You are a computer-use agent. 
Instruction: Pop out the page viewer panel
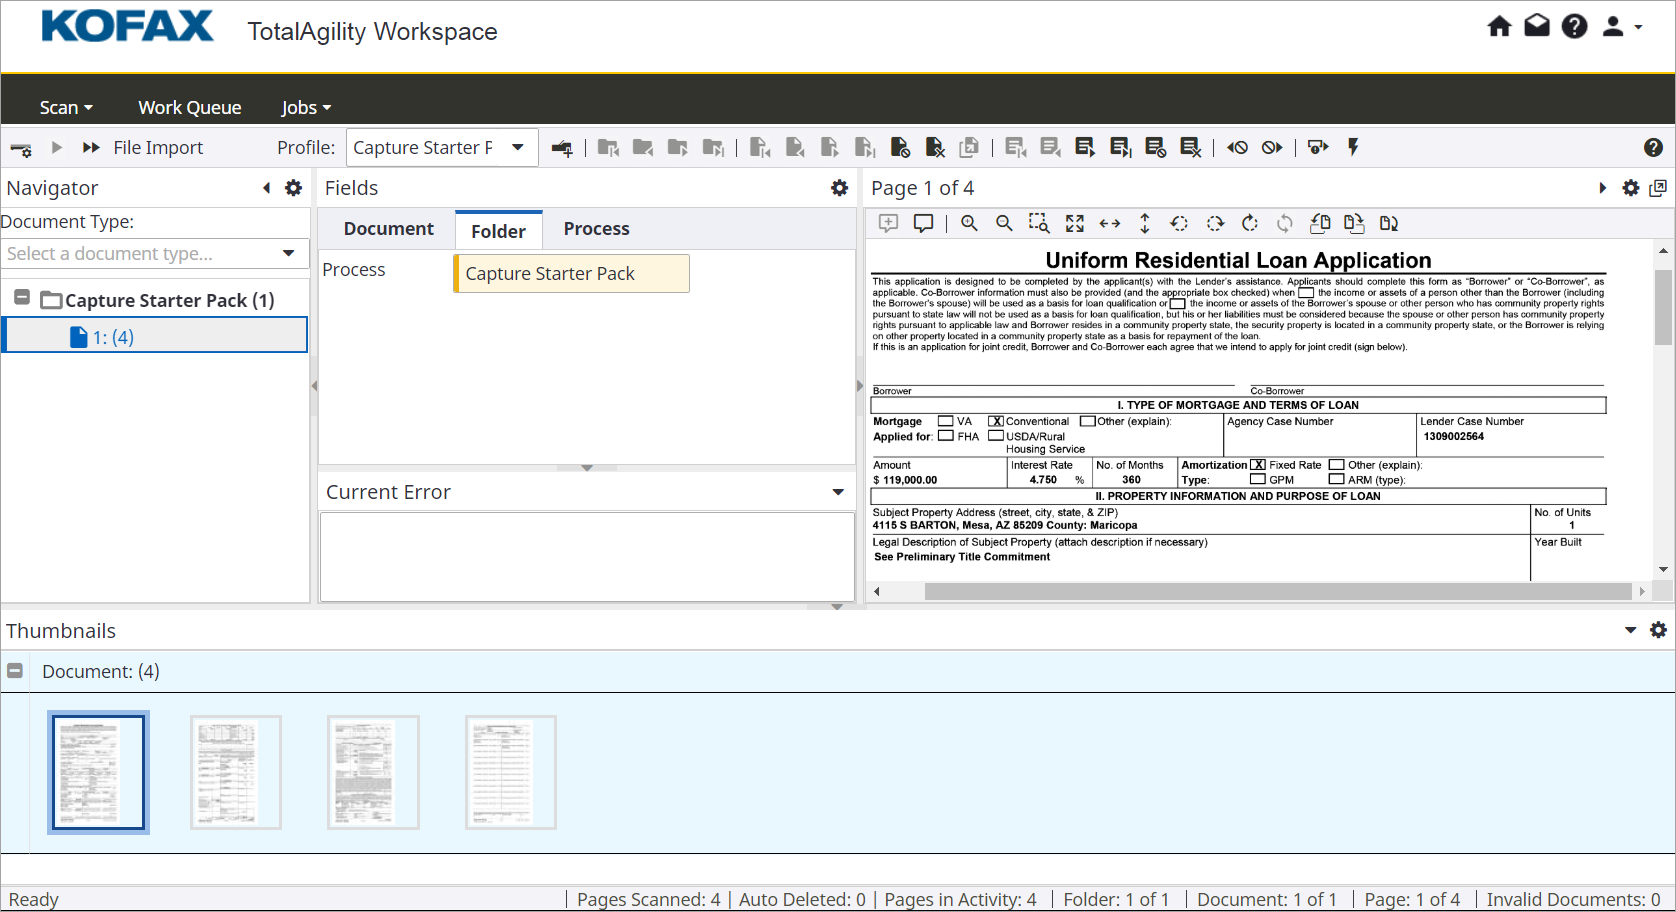coord(1658,188)
